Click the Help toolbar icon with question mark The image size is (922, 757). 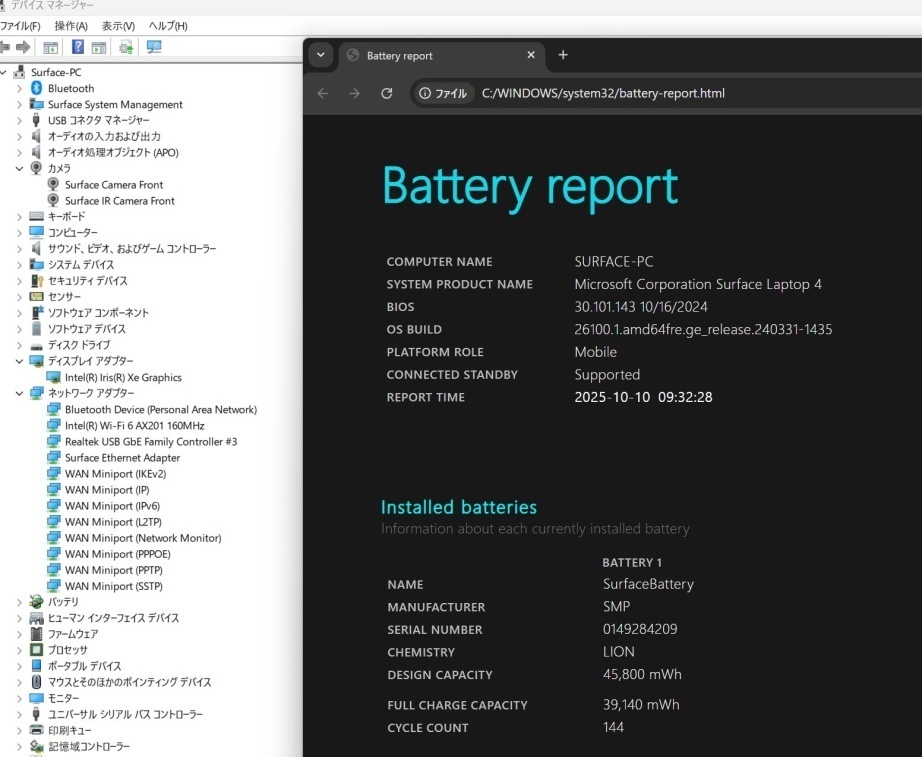[x=78, y=47]
